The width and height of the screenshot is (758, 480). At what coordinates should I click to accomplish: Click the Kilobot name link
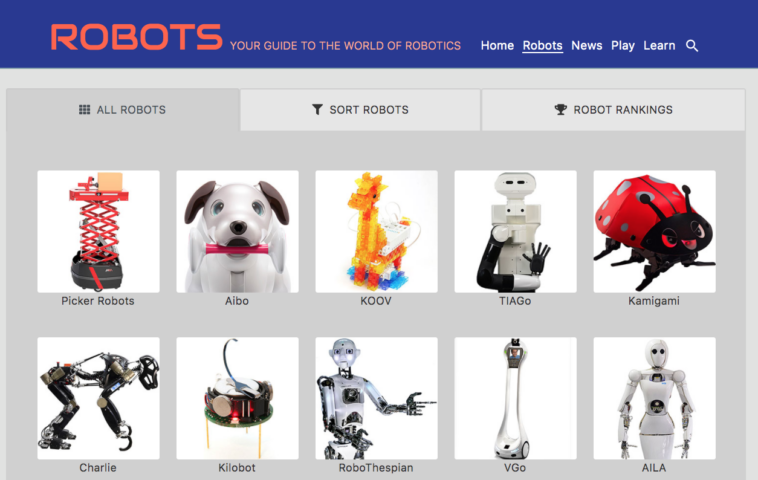click(x=237, y=467)
